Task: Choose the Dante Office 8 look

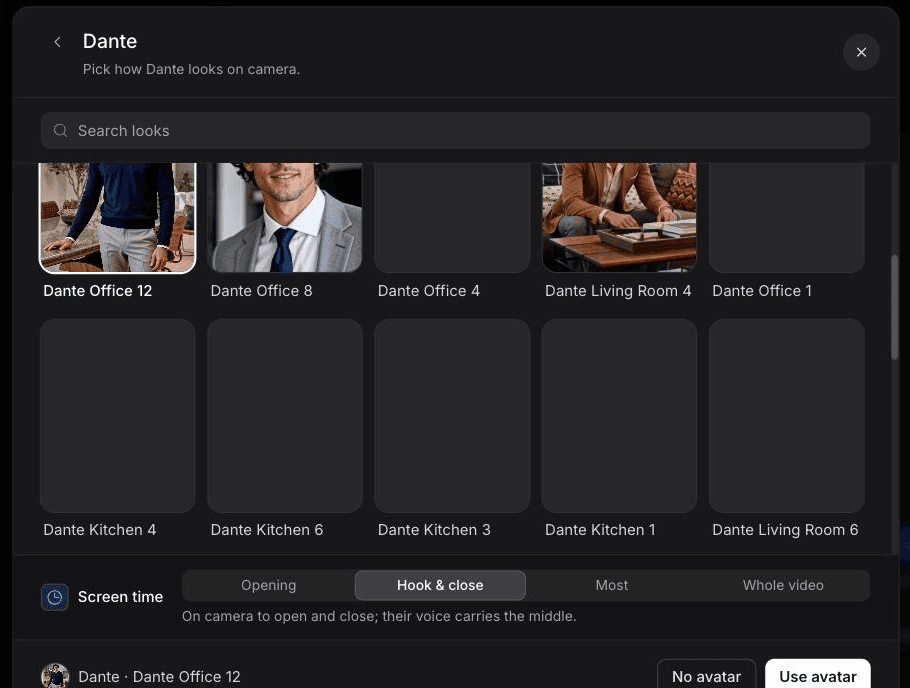Action: [284, 218]
